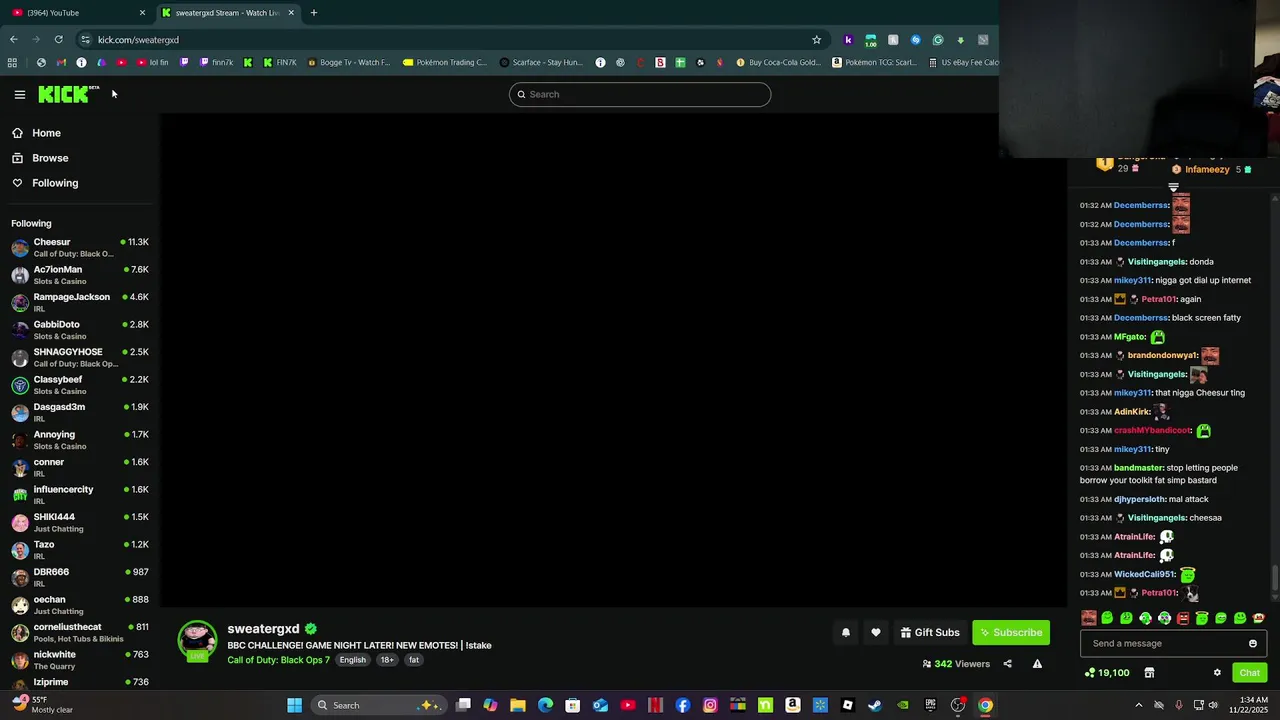1280x720 pixels.
Task: Click the browser back arrow
Action: [13, 39]
